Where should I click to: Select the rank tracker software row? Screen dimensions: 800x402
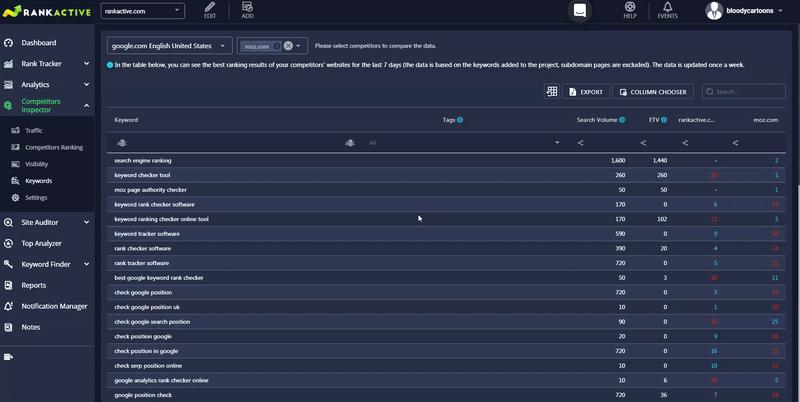[x=446, y=263]
